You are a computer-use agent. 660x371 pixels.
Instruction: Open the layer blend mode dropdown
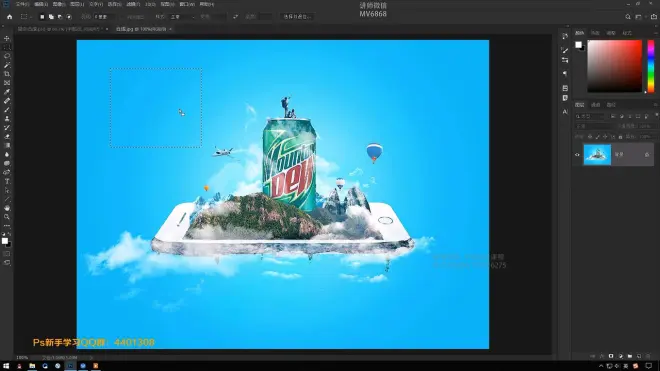[593, 126]
